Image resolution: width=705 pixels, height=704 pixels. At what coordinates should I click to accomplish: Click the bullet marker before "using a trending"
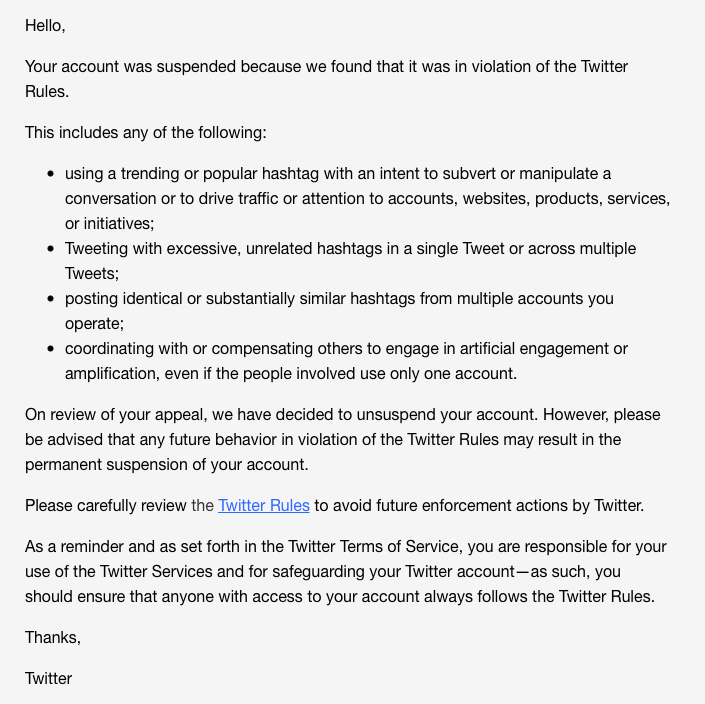pyautogui.click(x=51, y=174)
